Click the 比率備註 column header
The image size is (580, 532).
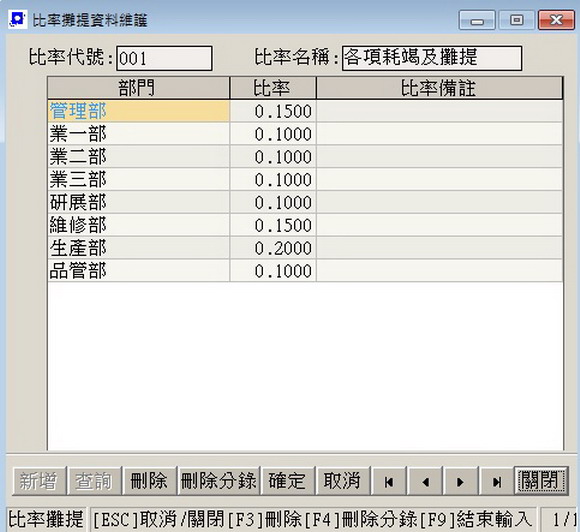point(440,88)
